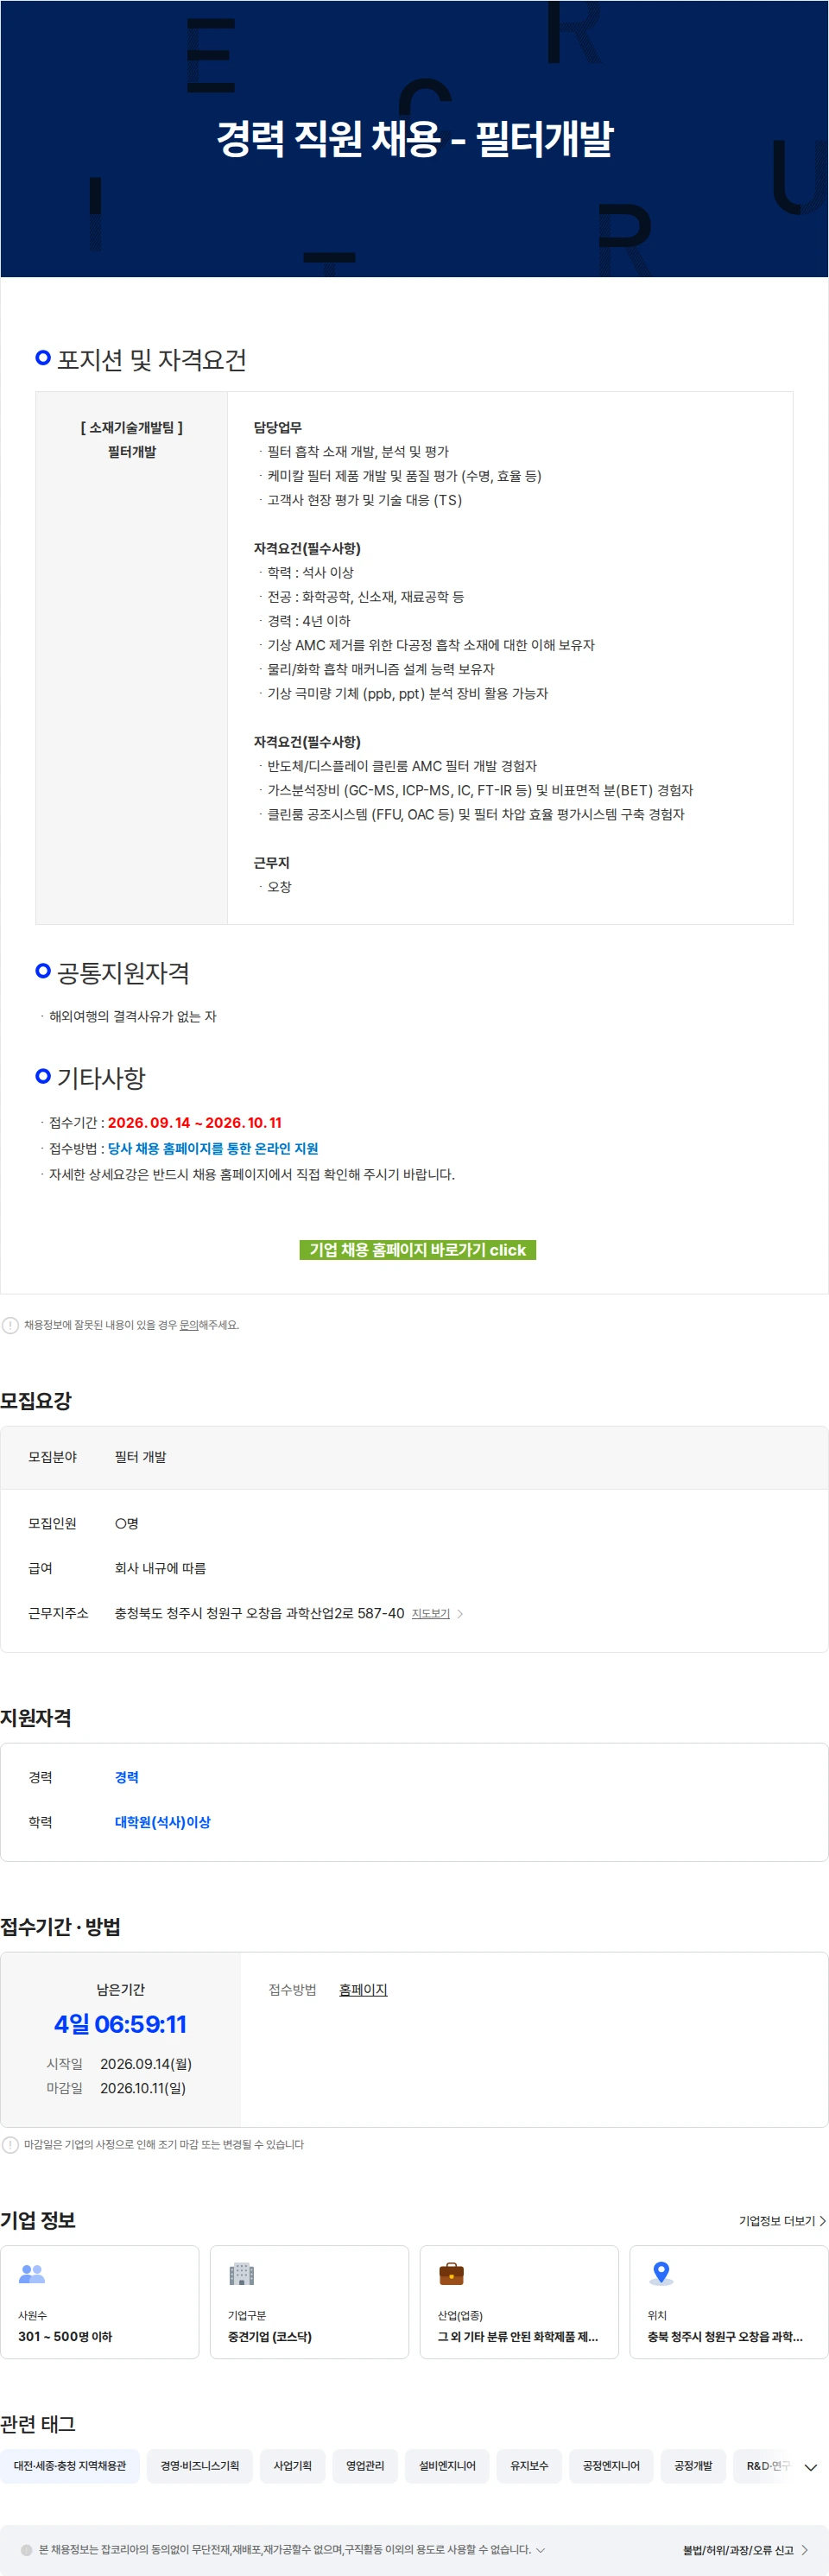Click the map pin icon in 위치 card

pyautogui.click(x=661, y=2273)
